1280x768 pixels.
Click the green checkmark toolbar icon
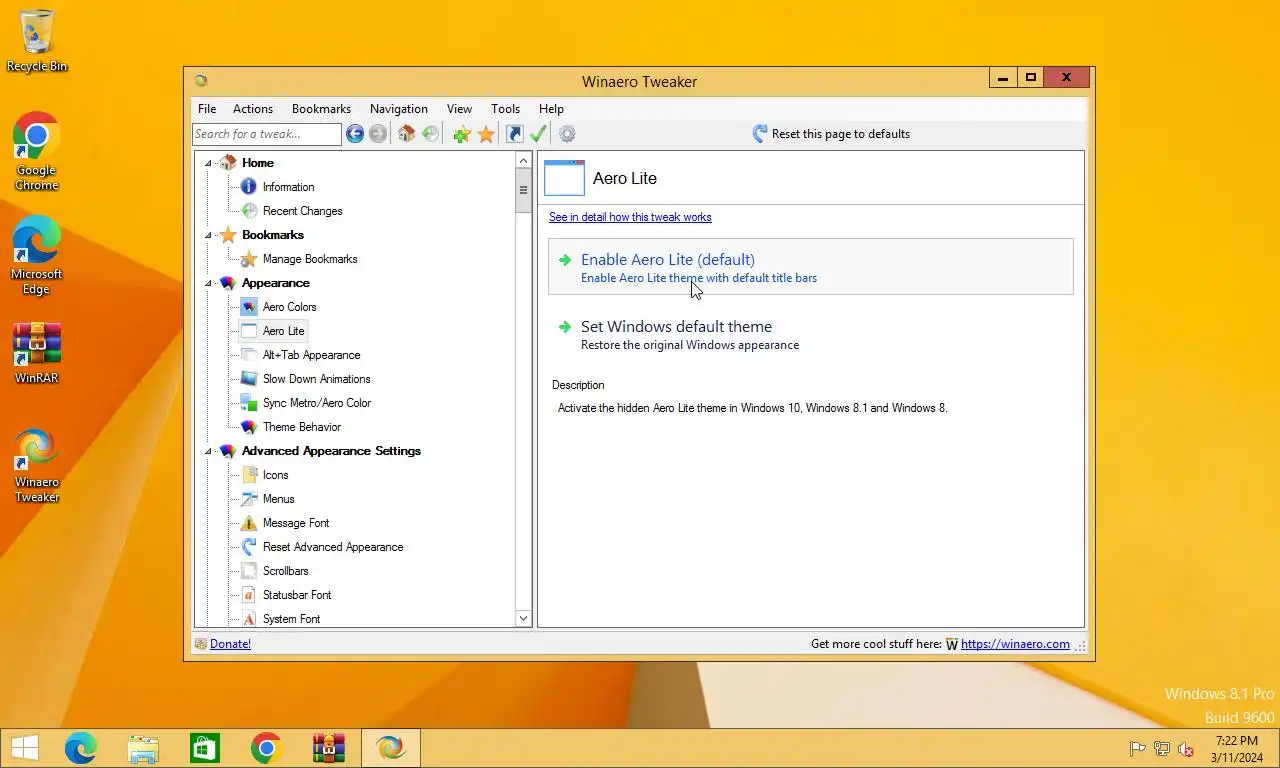click(x=538, y=134)
